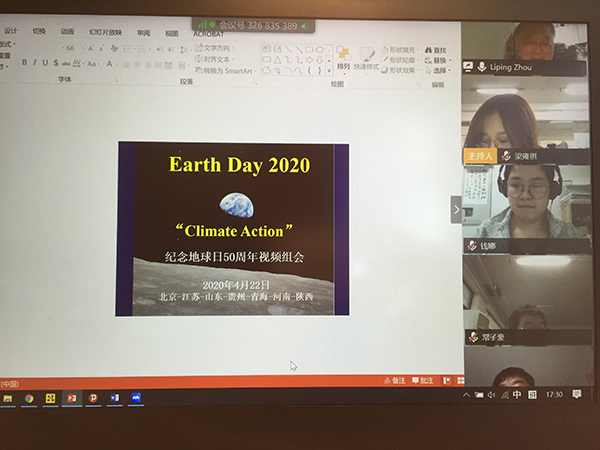Select the Earth Day 2020 slide
Screen dimensions: 600x450
[x=233, y=229]
